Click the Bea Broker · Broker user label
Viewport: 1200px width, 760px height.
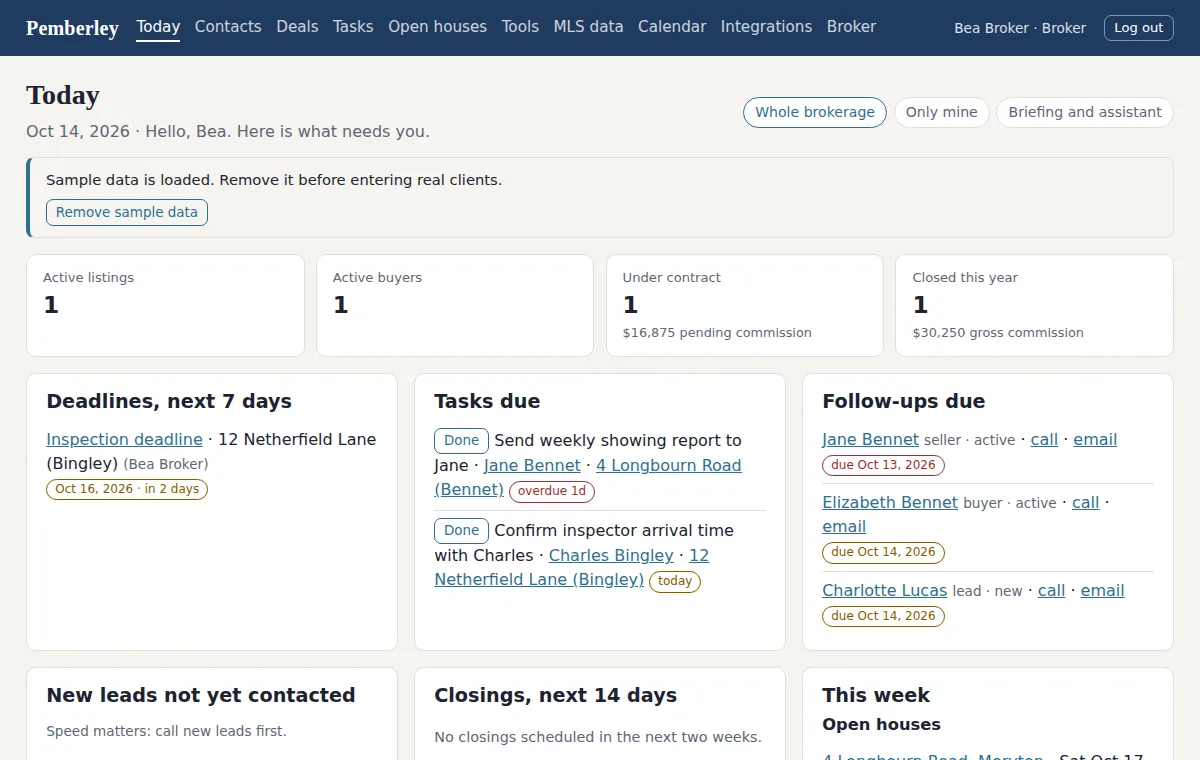point(1020,28)
